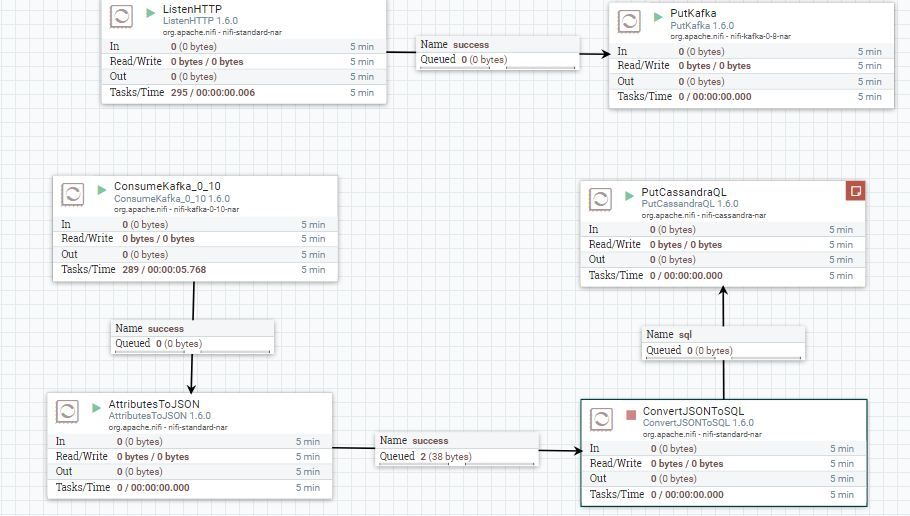Viewport: 910px width, 516px height.
Task: Click the ConvertJSONToSQL processor icon
Action: (x=601, y=419)
